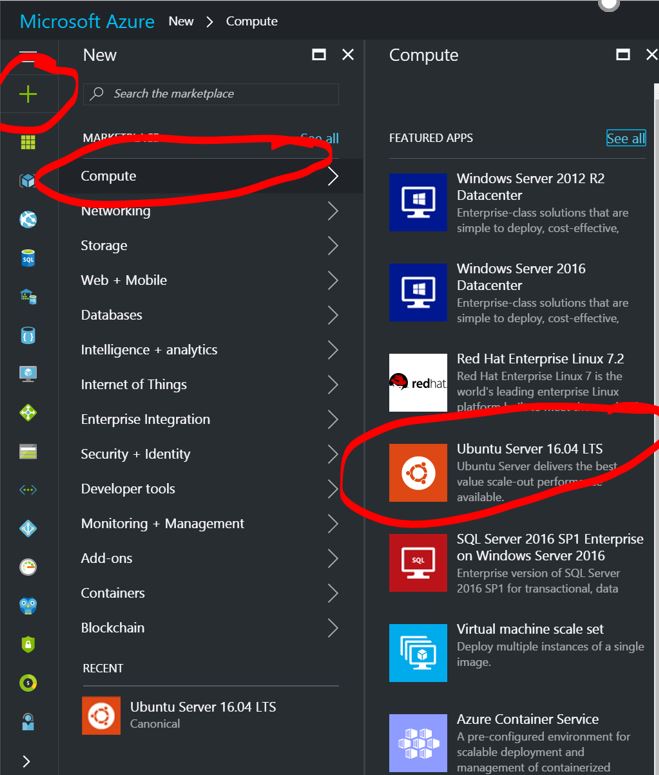Image resolution: width=659 pixels, height=775 pixels.
Task: Click the Microsoft Azure logo text
Action: [x=87, y=21]
